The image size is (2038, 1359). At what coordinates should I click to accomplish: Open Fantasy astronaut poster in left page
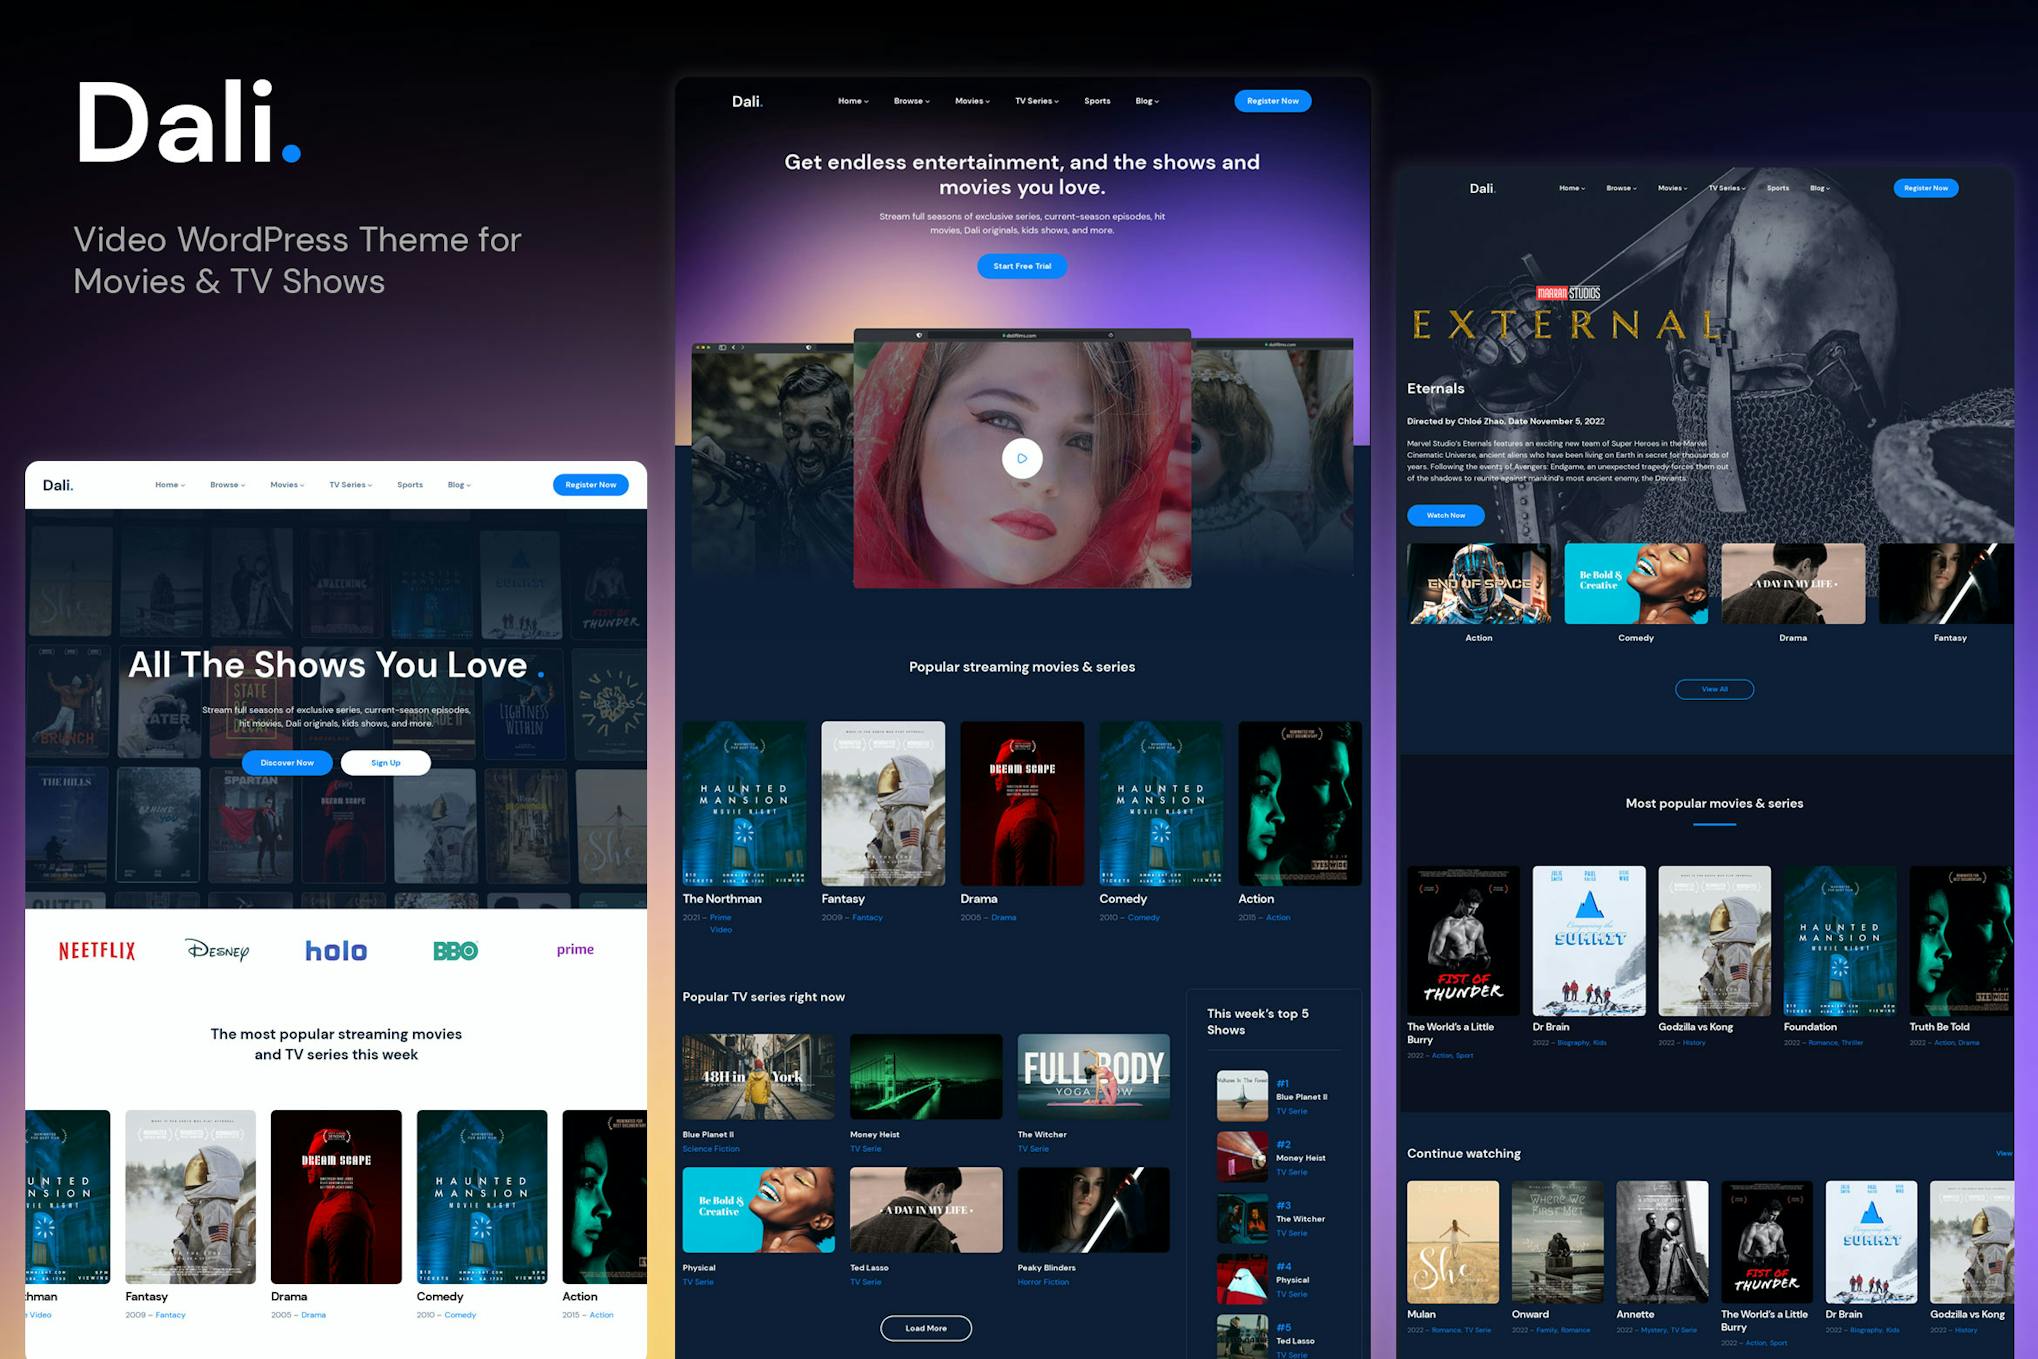[x=190, y=1197]
